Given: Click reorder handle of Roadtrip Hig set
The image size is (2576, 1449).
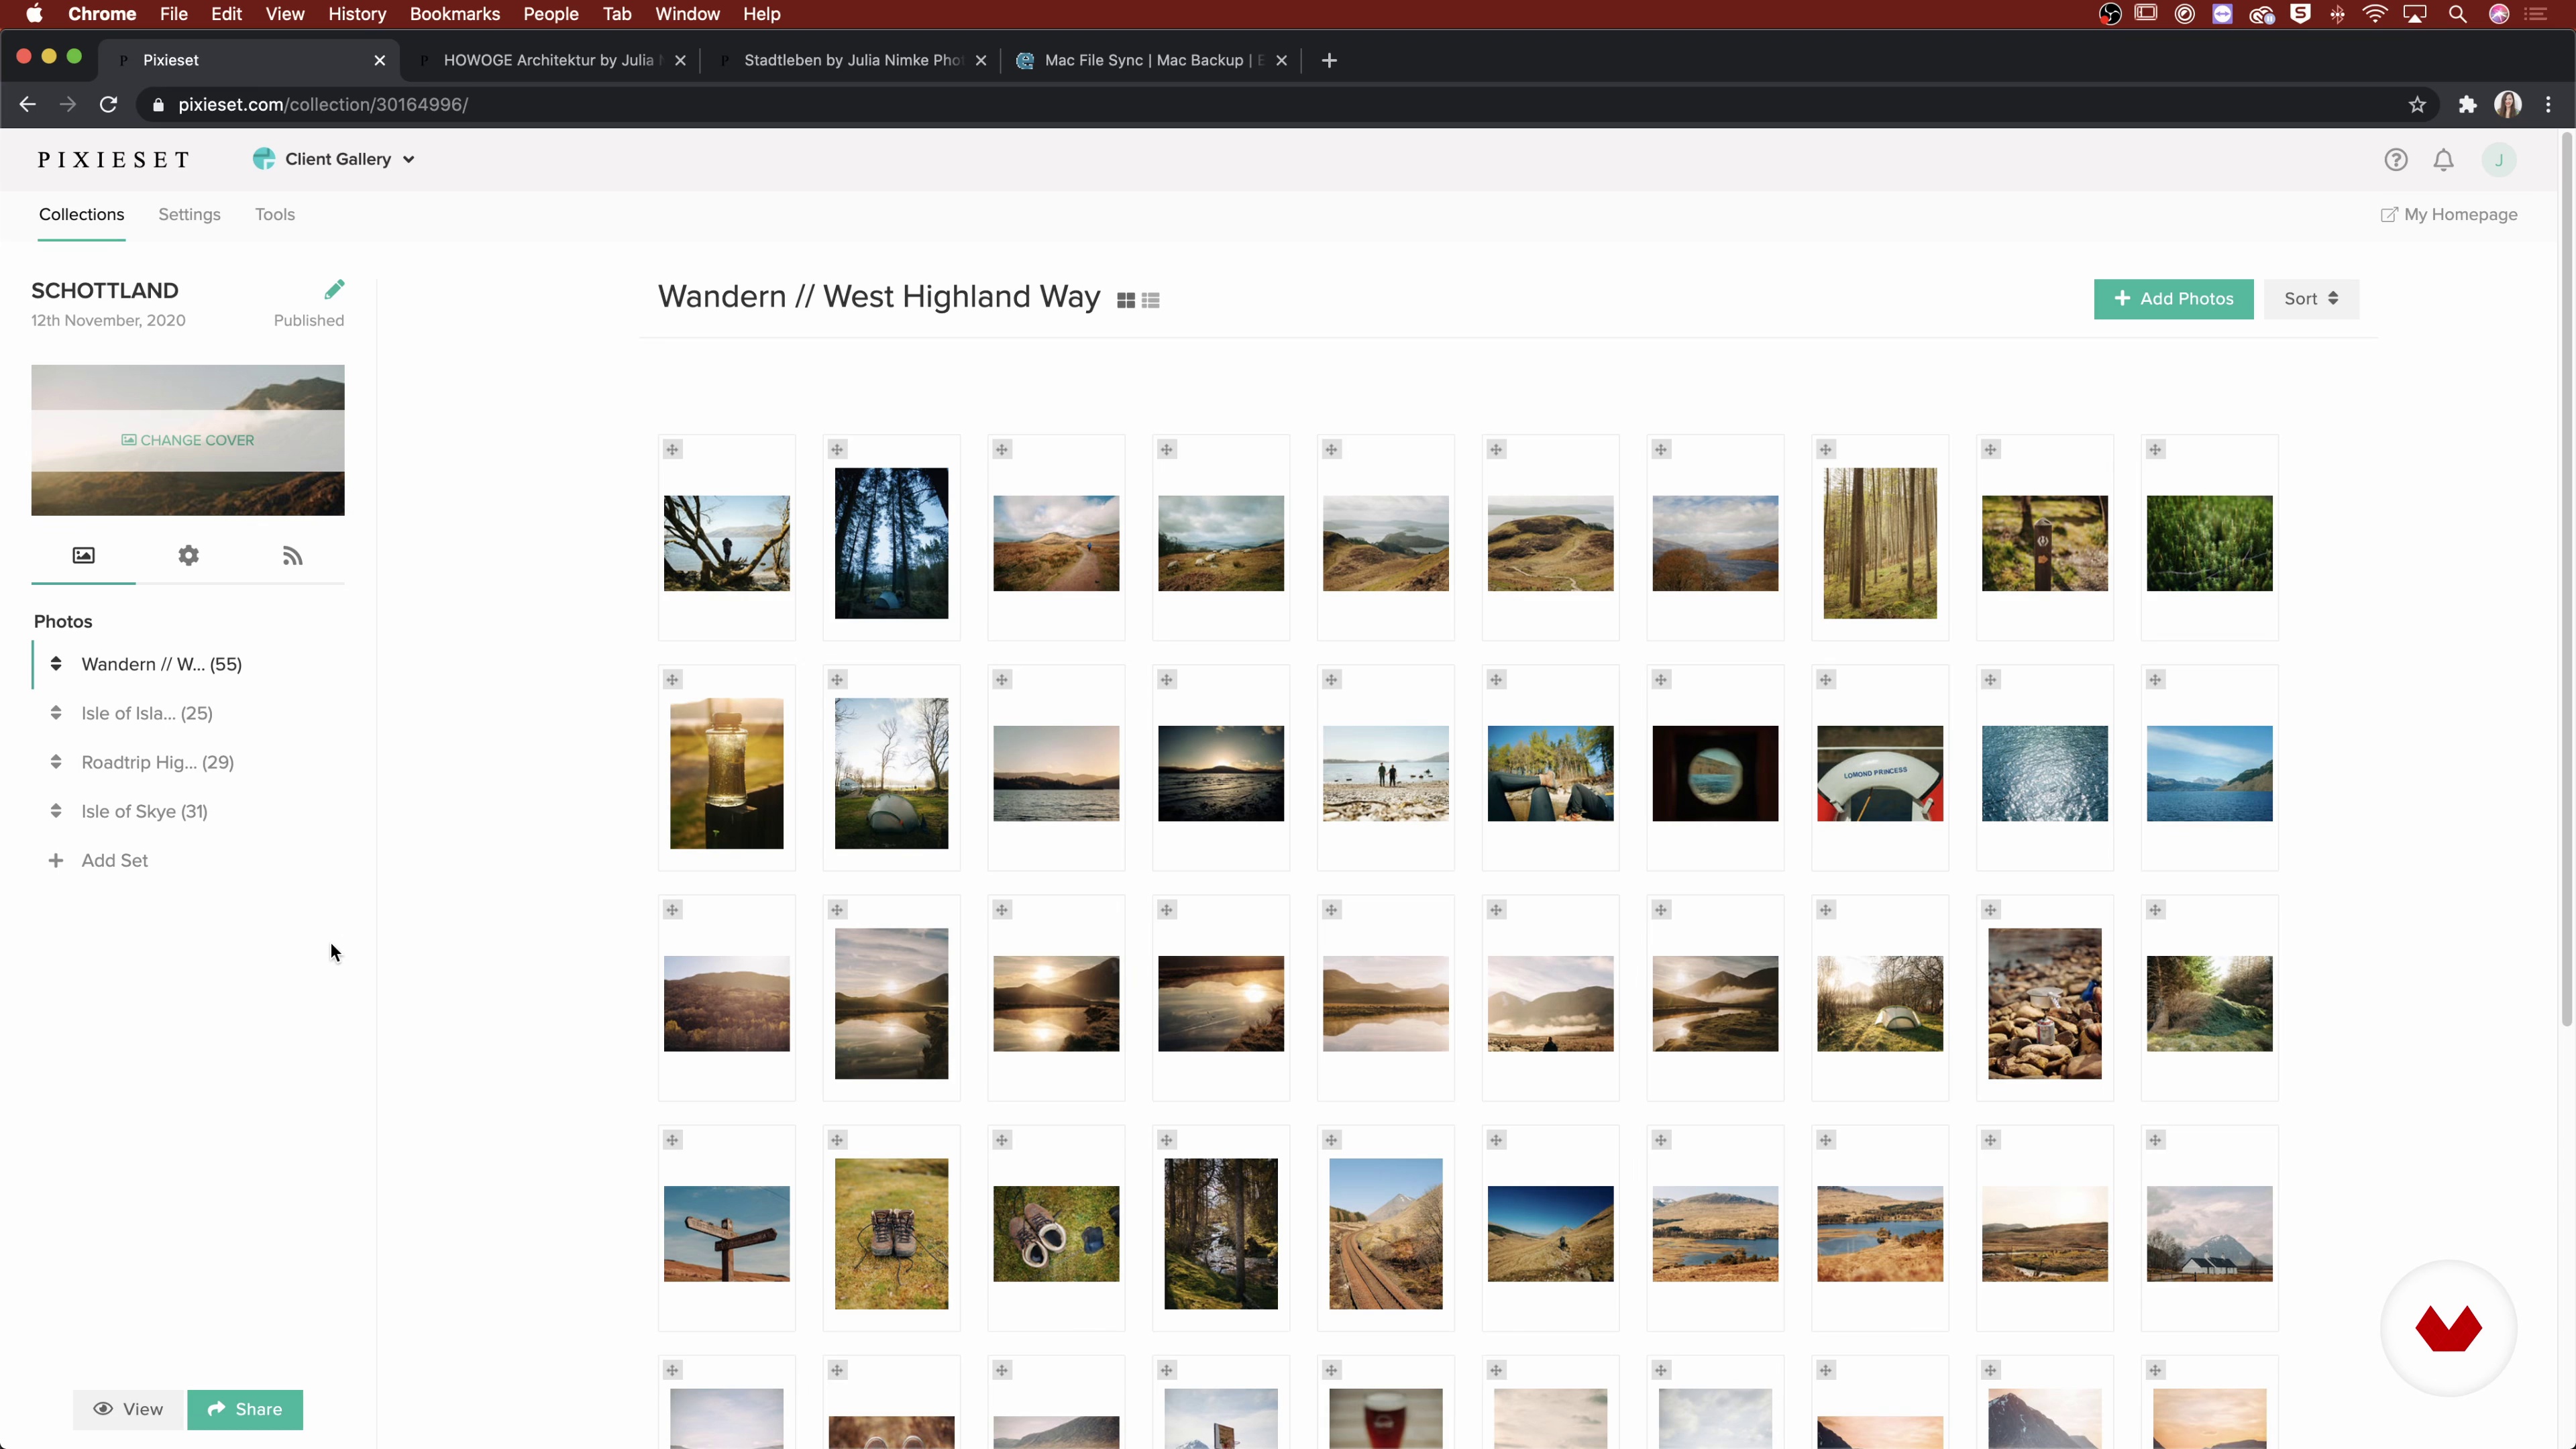Looking at the screenshot, I should click(56, 762).
